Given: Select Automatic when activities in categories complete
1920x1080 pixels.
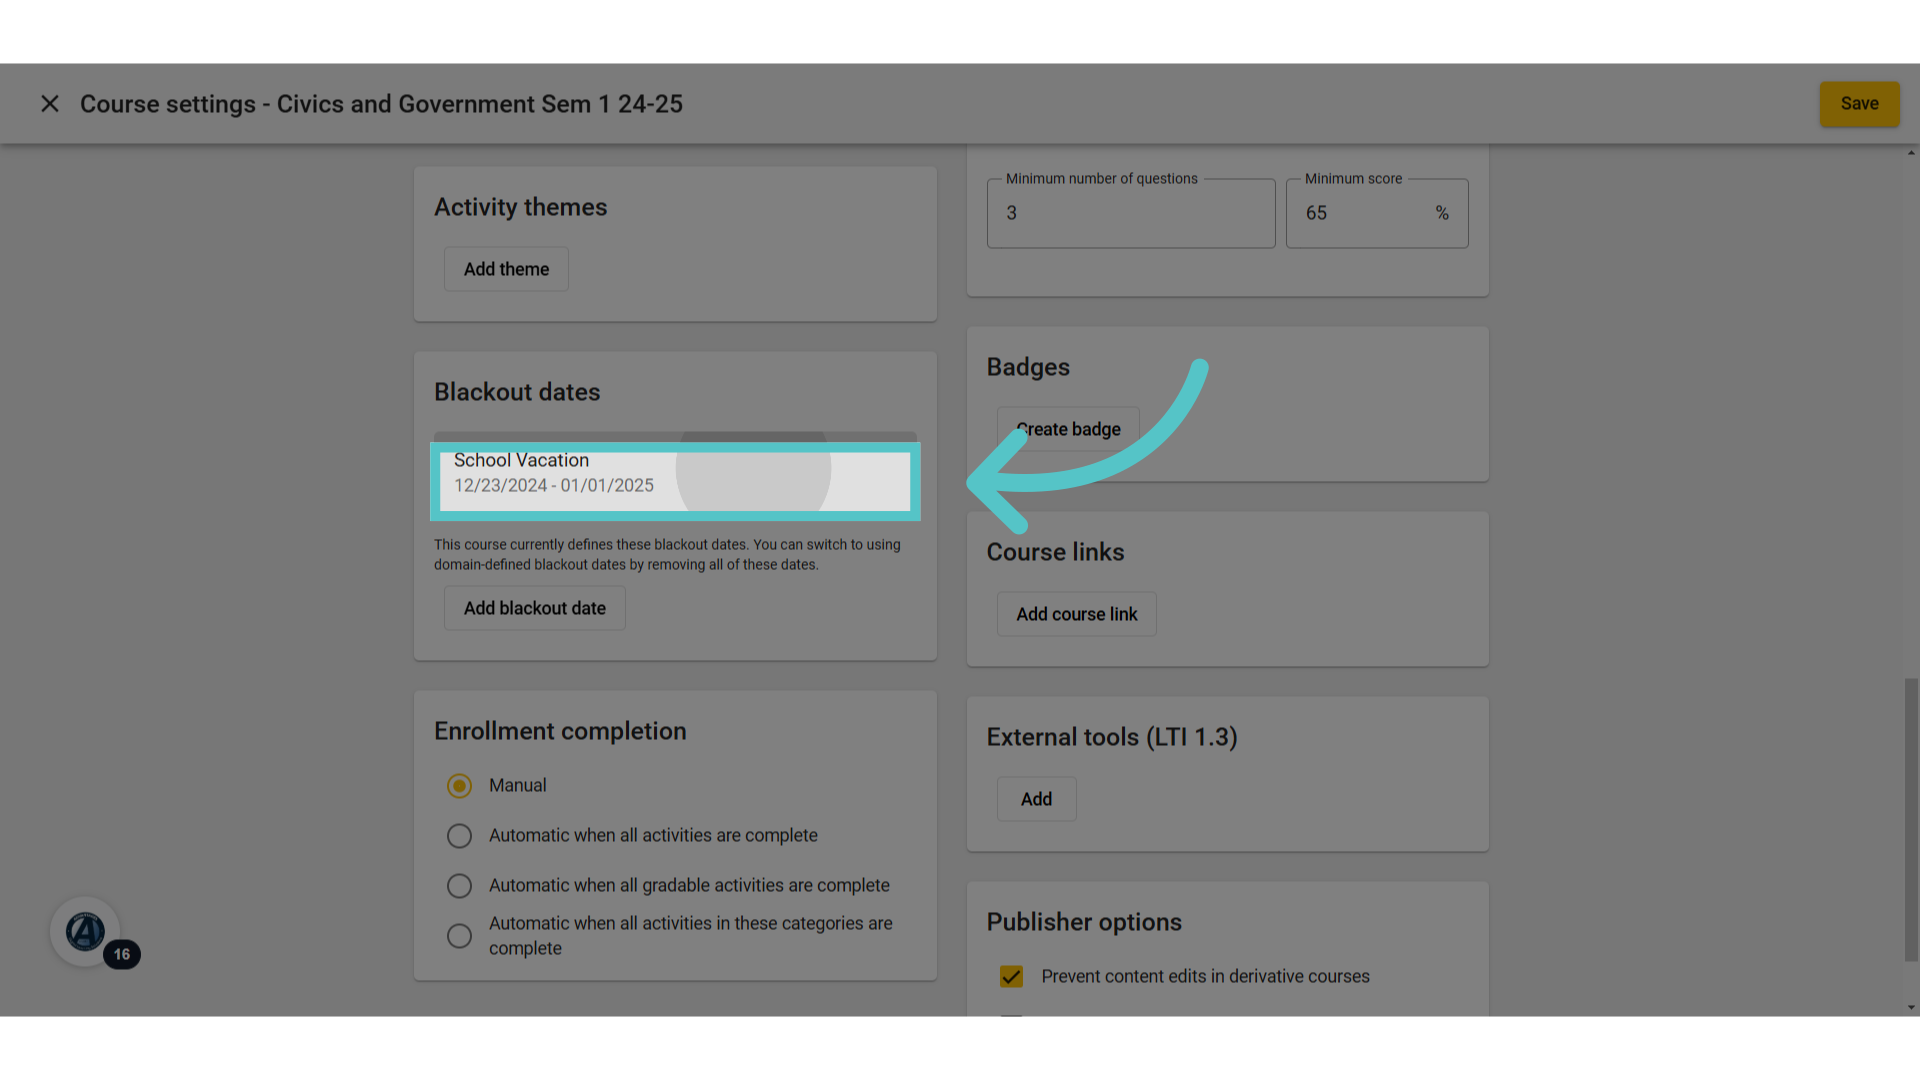Looking at the screenshot, I should (x=459, y=936).
